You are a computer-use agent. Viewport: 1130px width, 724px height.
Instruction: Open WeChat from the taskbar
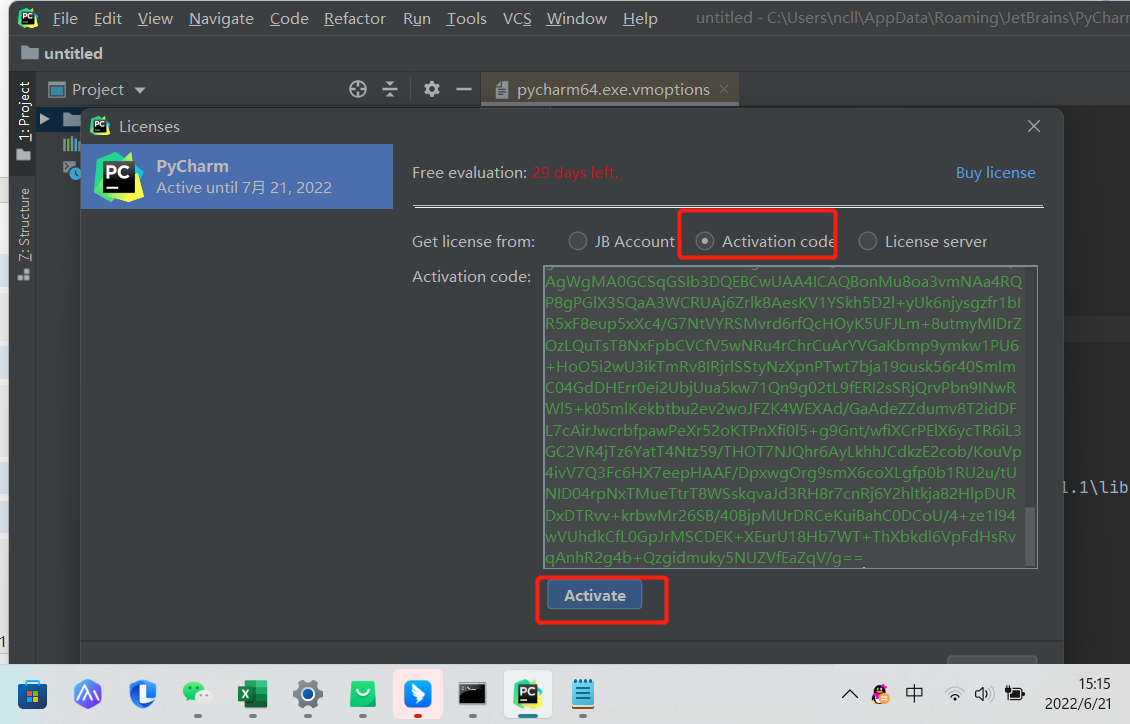[197, 694]
